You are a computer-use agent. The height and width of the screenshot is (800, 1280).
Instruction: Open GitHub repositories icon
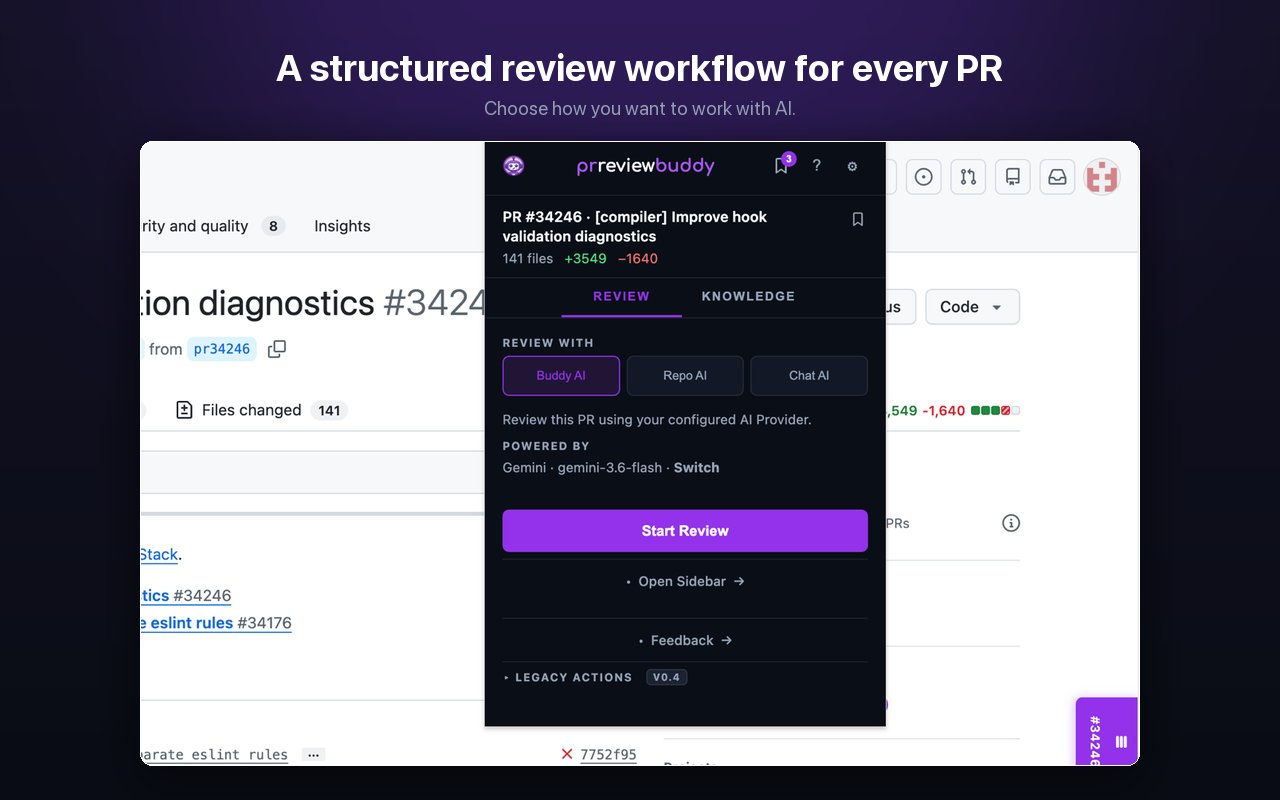click(x=1013, y=177)
